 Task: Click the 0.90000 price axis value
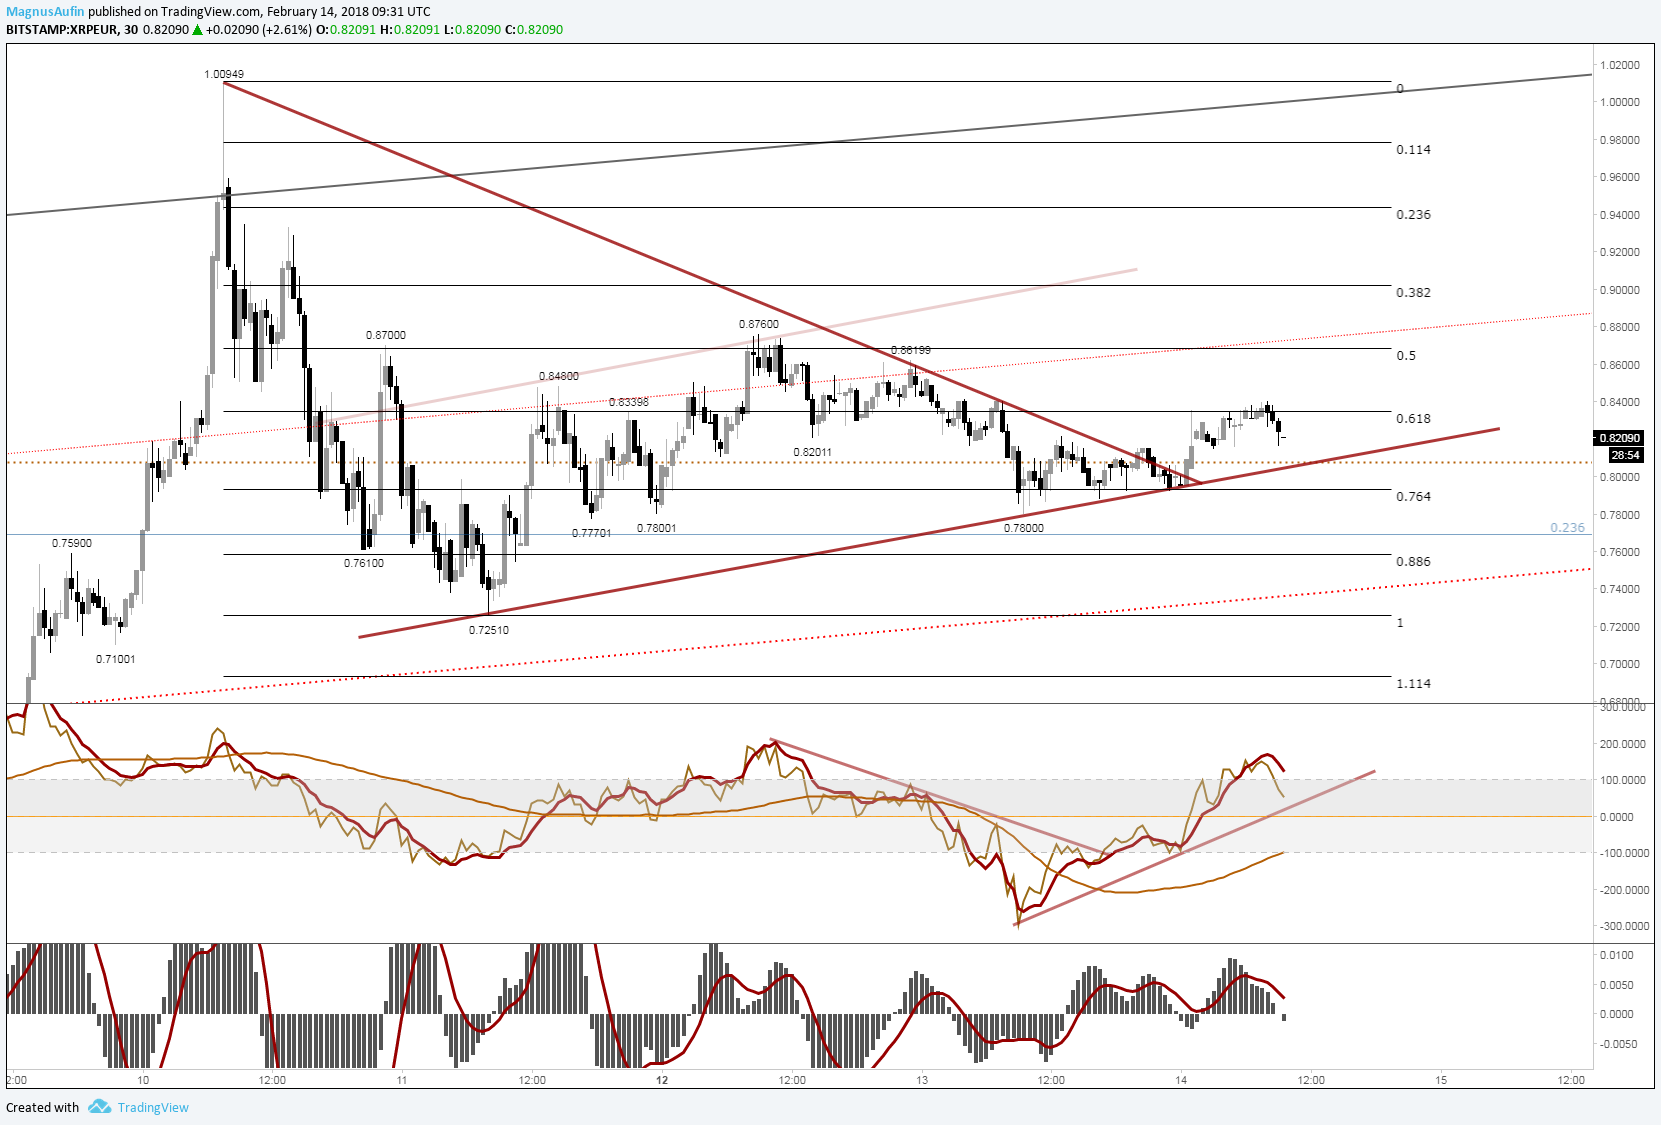pos(1620,290)
